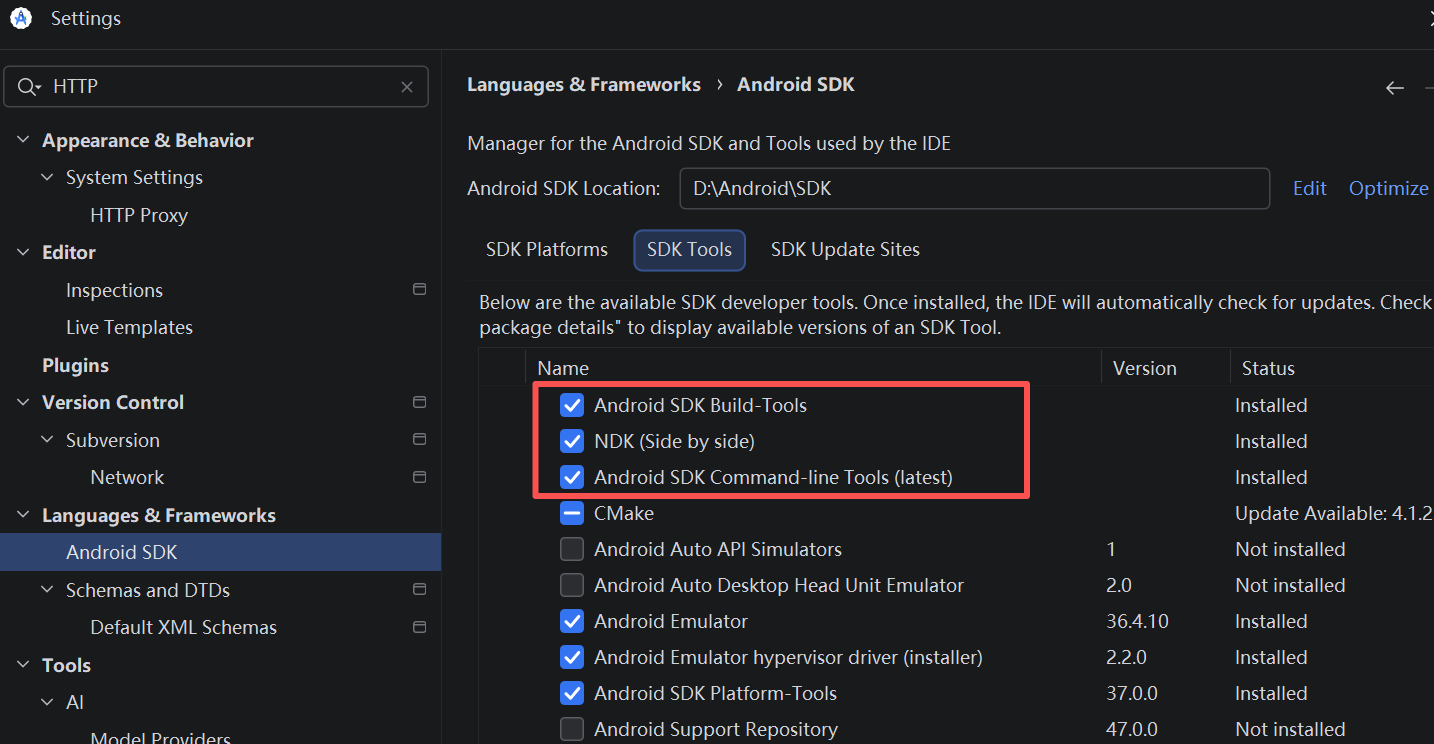
Task: Collapse the Editor section
Action: point(23,252)
